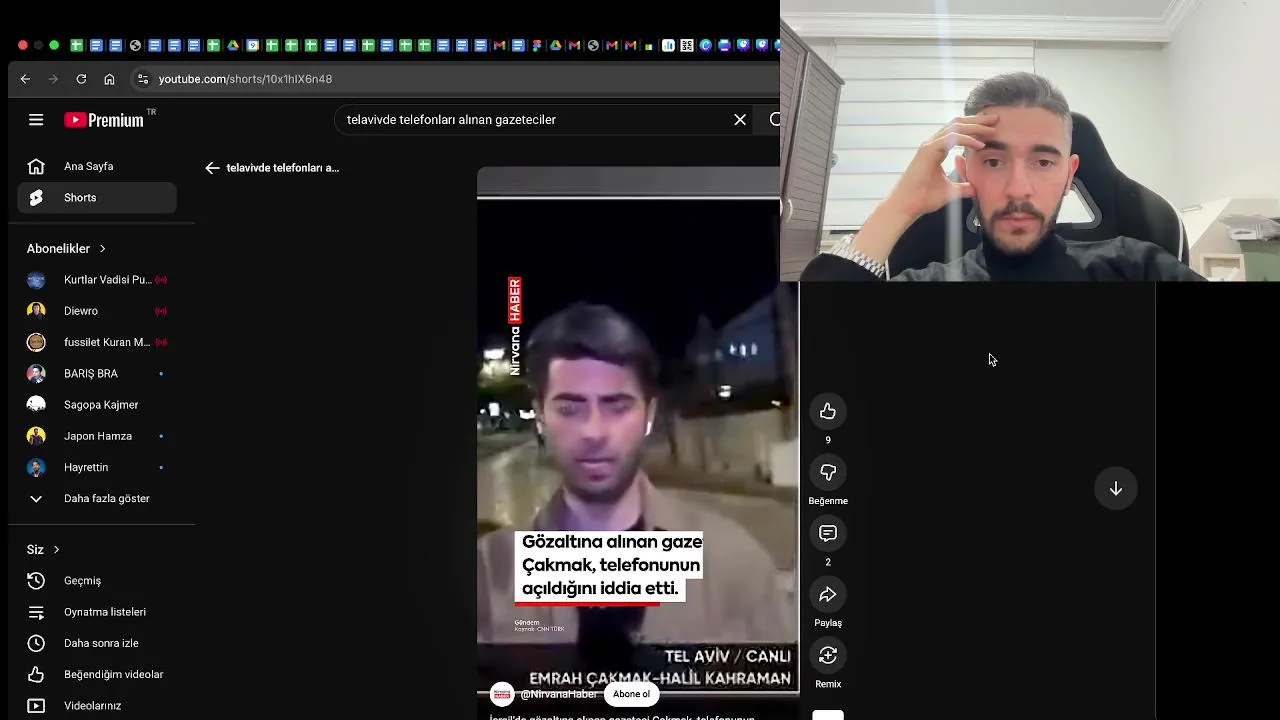Switch to the Google Calendar browser tab

point(252,45)
